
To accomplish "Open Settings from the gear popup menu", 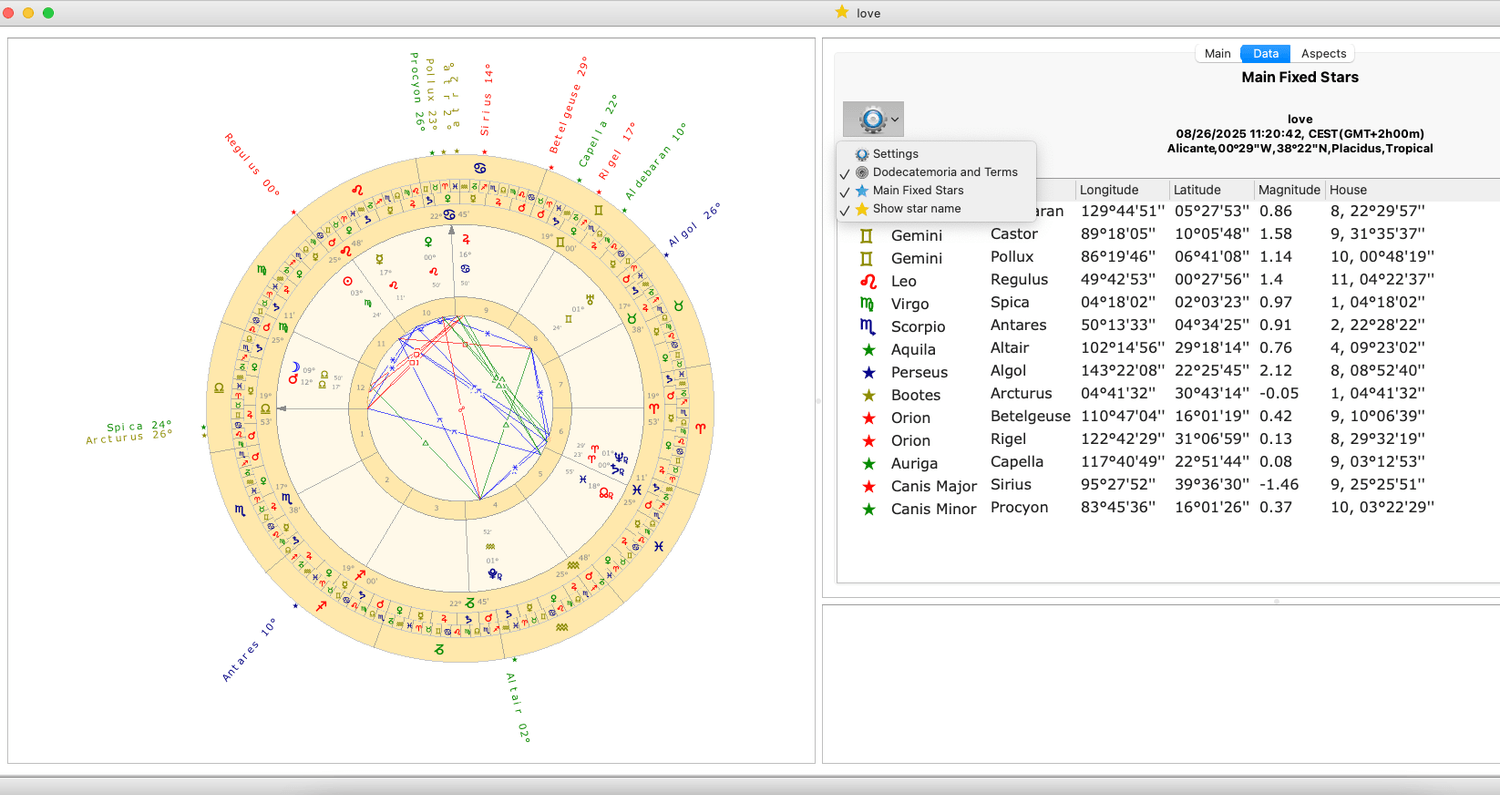I will coord(895,154).
